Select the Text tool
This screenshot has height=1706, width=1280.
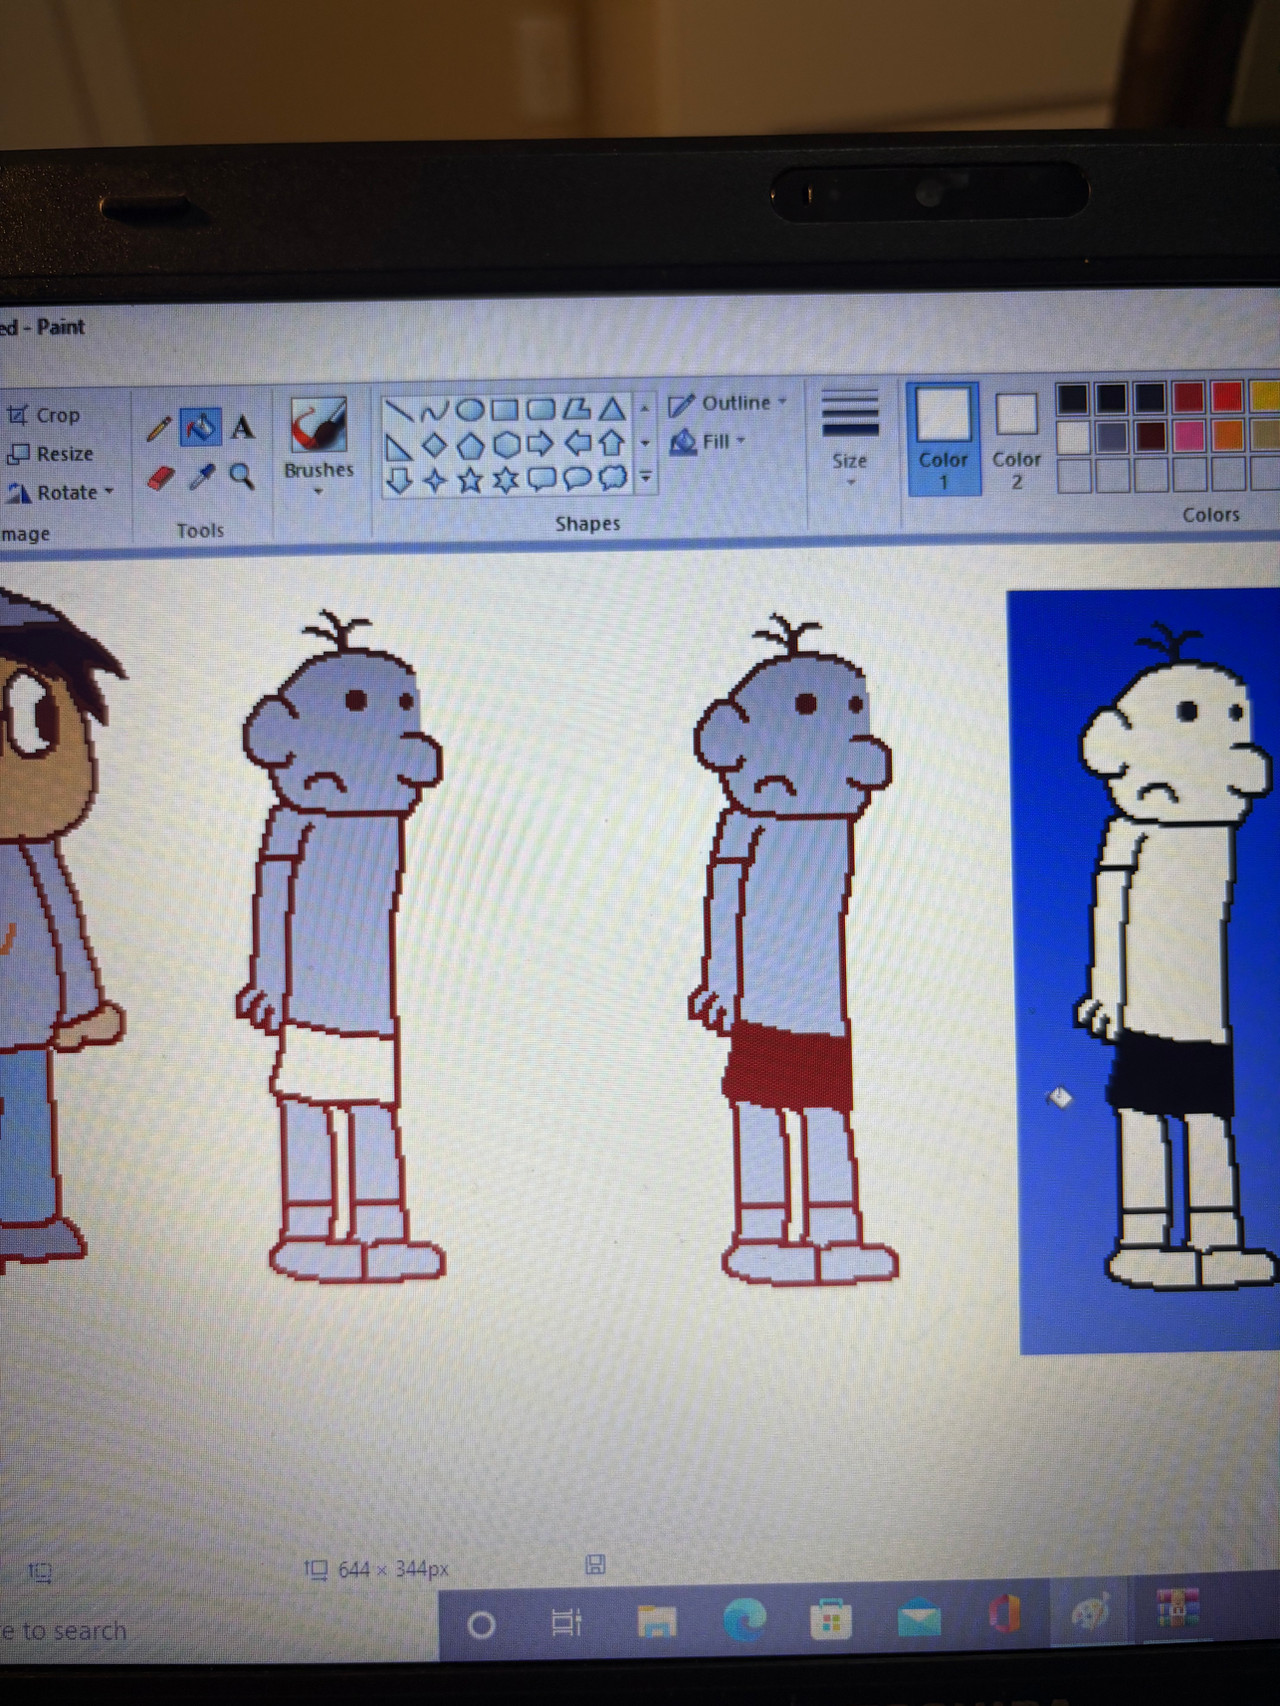[x=242, y=428]
